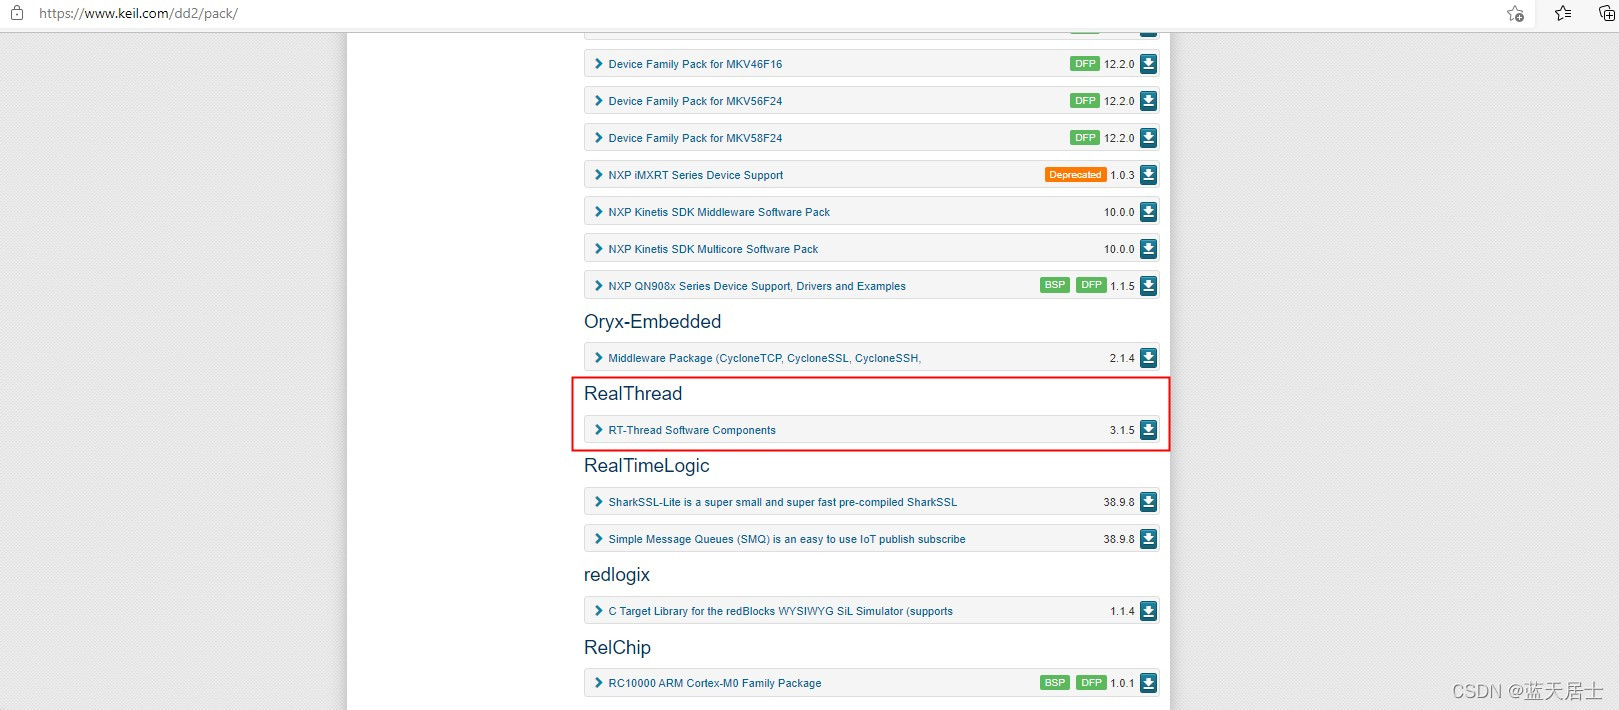Click BSP badge on RC10000 row
Screen dimensions: 1619x710
point(1055,683)
